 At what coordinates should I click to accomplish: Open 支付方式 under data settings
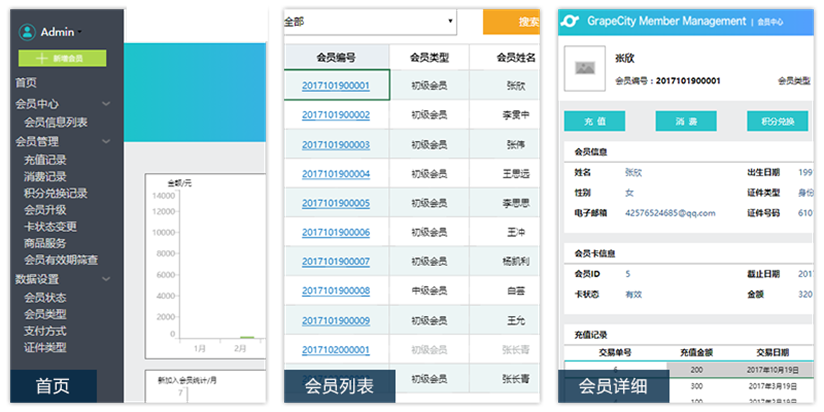45,331
